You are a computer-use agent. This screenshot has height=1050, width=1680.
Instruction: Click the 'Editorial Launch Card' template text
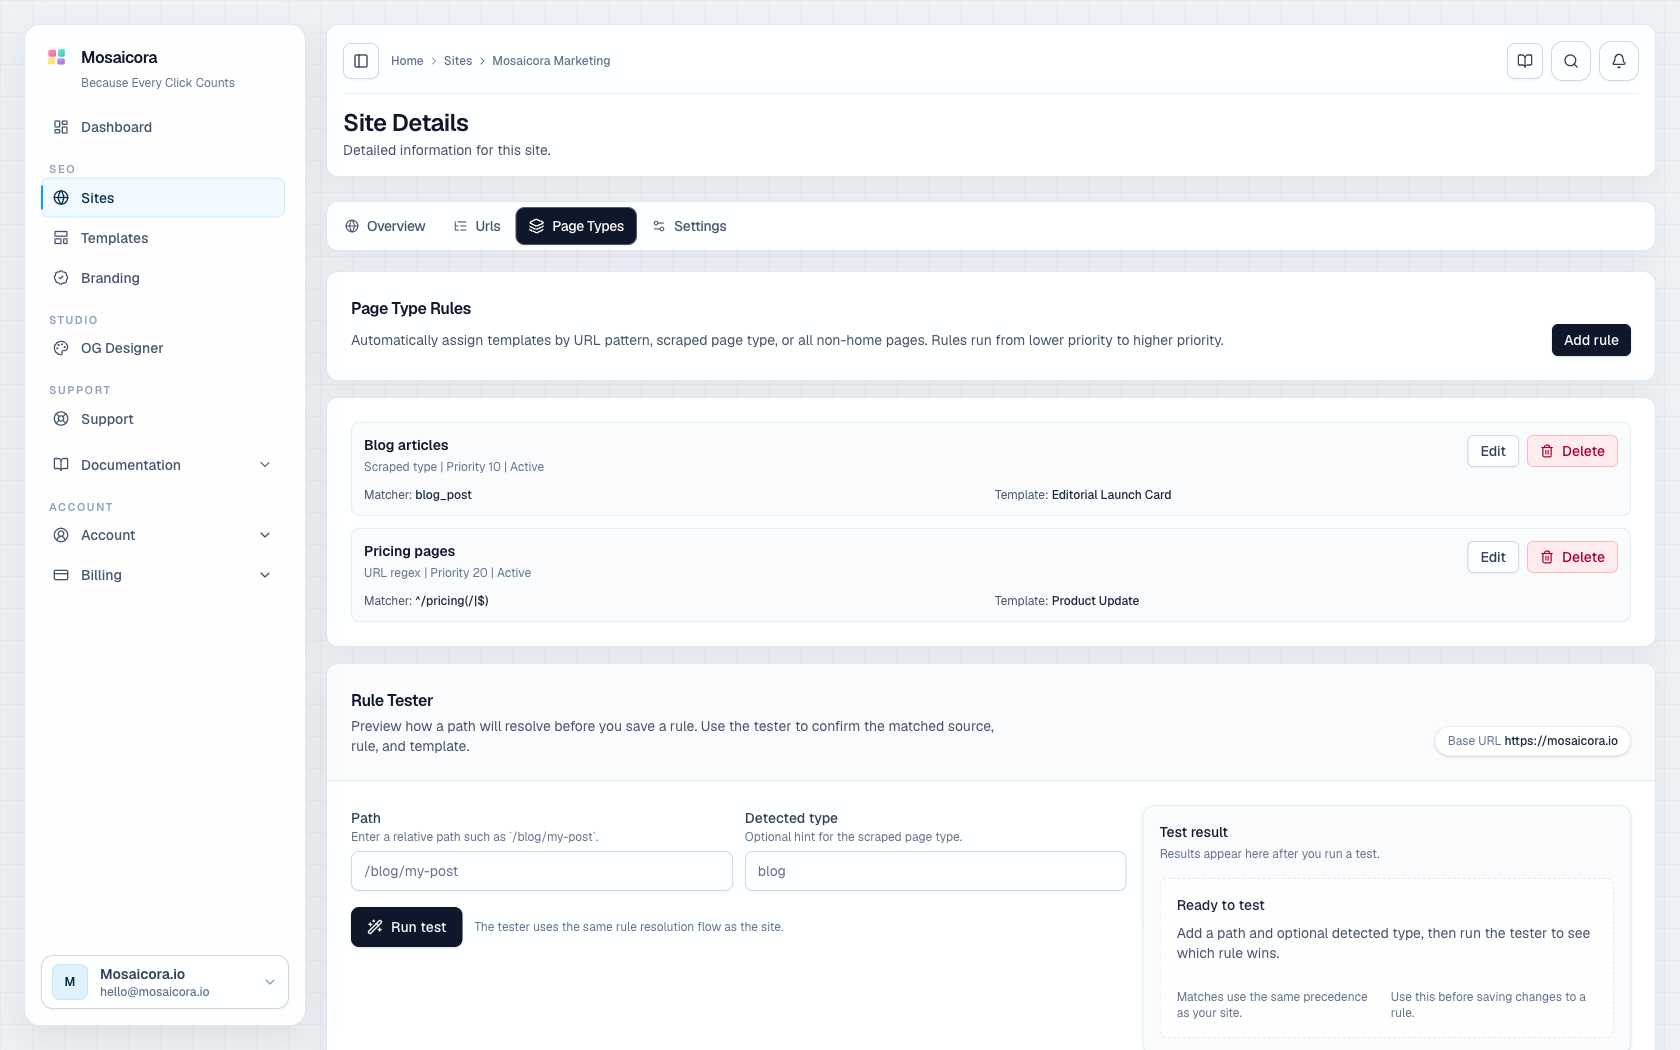click(1111, 495)
